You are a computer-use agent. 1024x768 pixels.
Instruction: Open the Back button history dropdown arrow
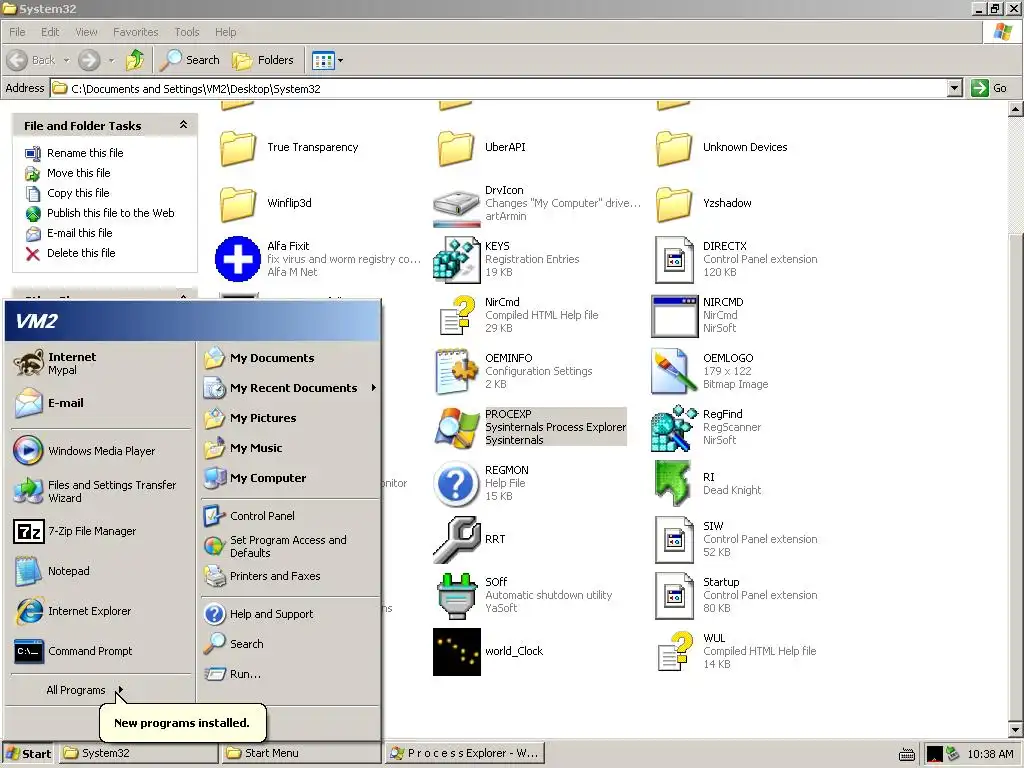point(66,61)
